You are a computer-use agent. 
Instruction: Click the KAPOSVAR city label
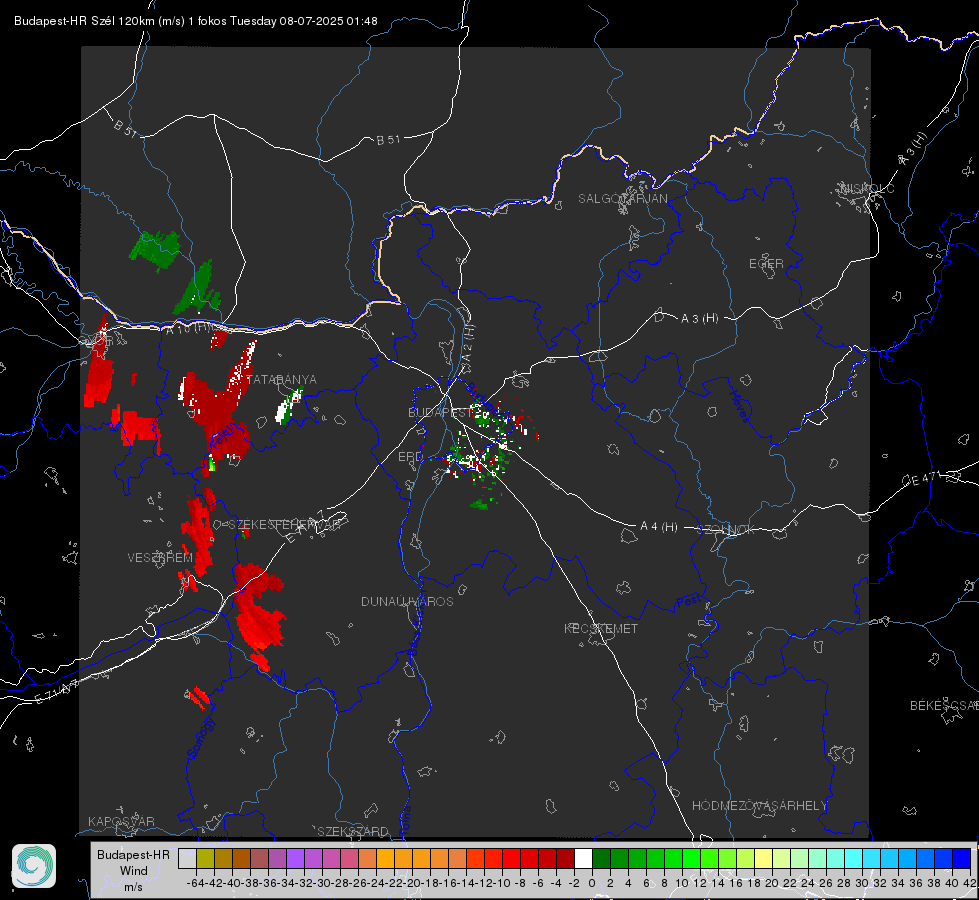[121, 821]
